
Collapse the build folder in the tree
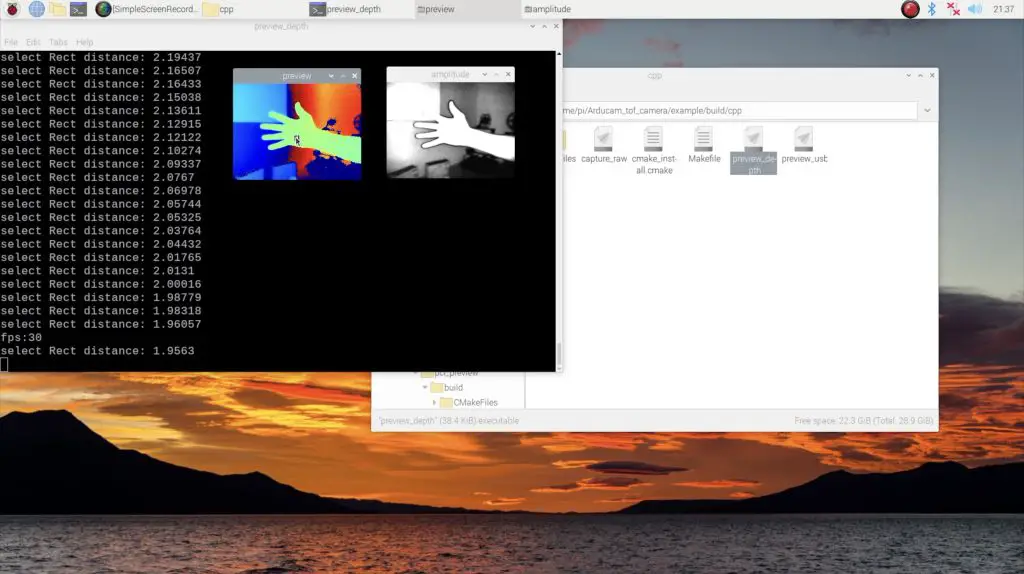pos(425,387)
